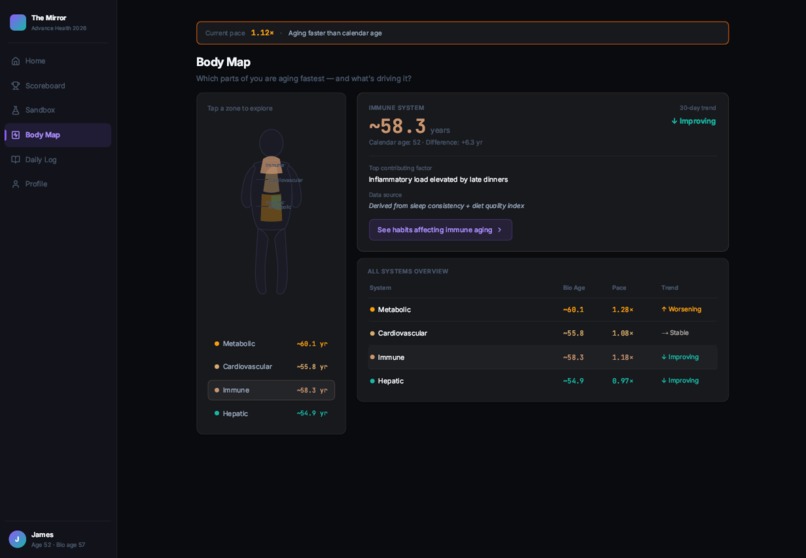
Task: Open Profile via its person icon
Action: pos(15,184)
